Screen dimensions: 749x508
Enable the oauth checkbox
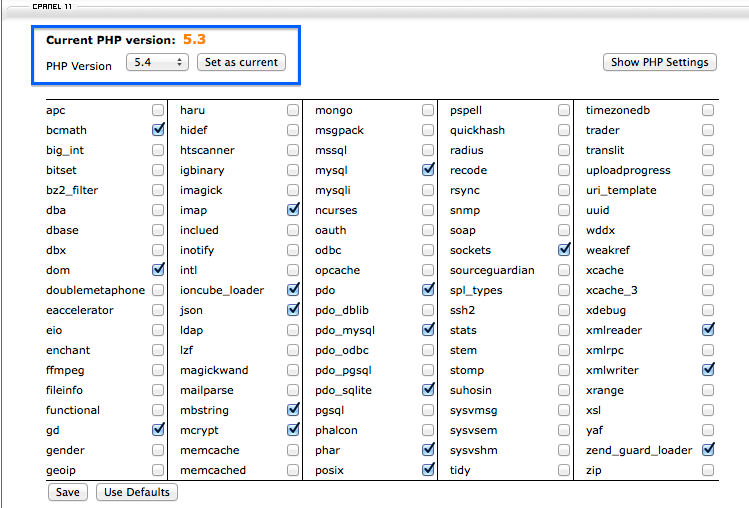click(x=428, y=230)
